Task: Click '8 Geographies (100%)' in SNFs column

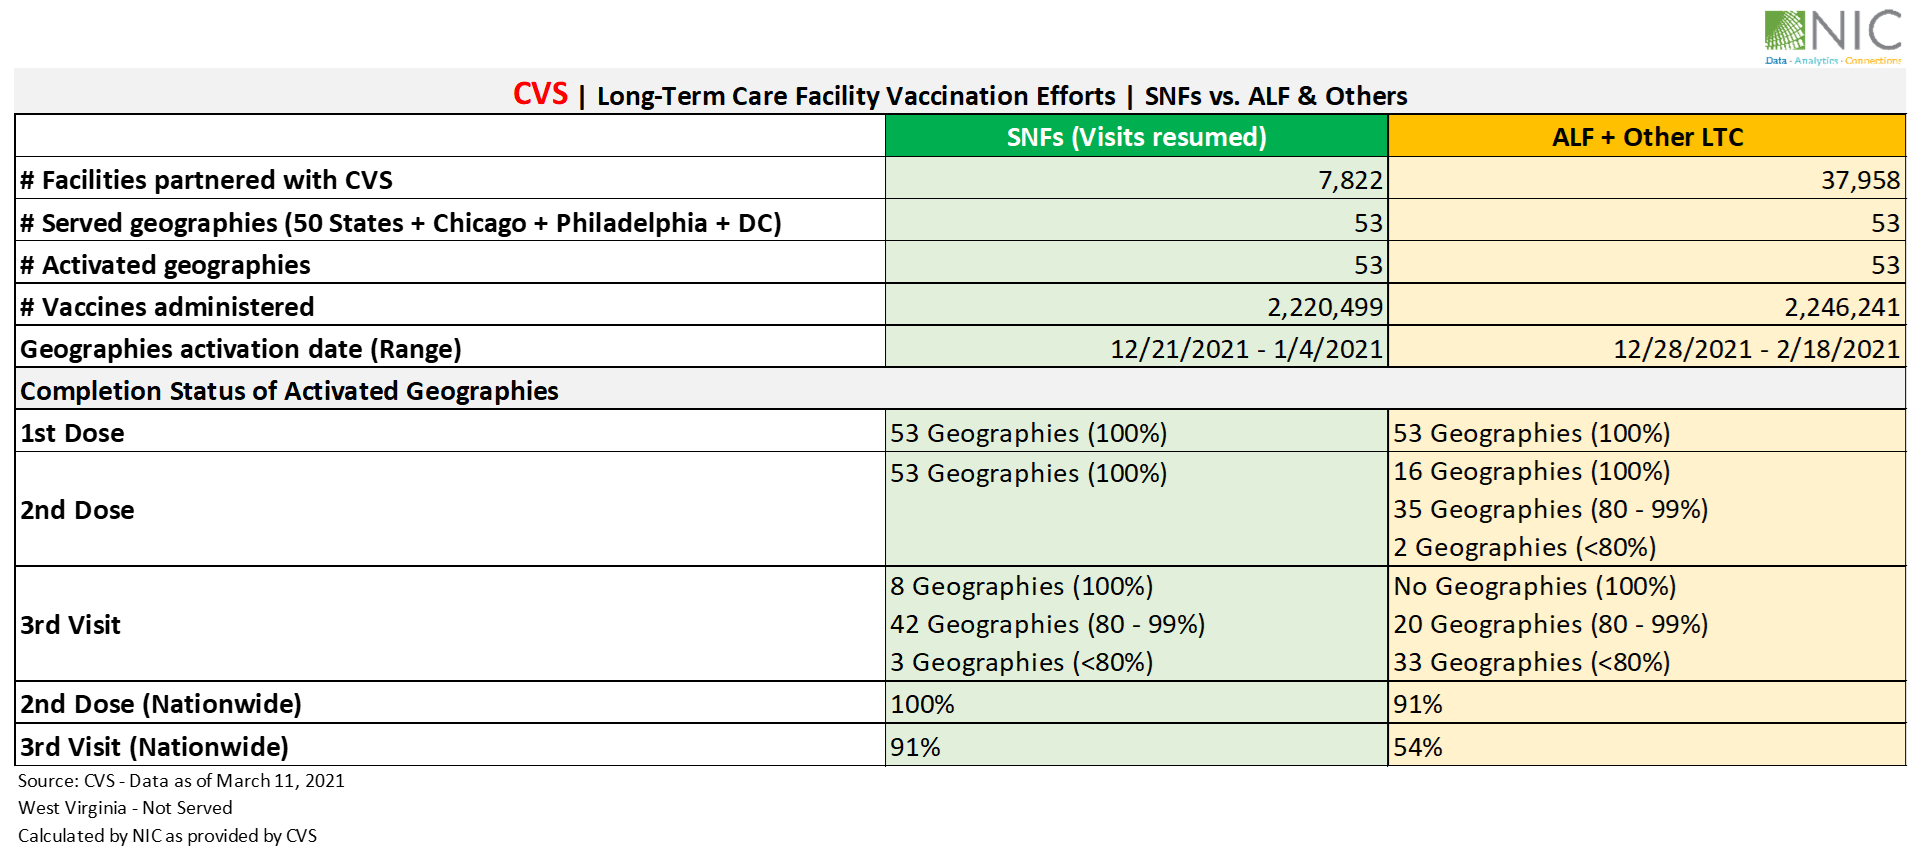Action: 1021,586
